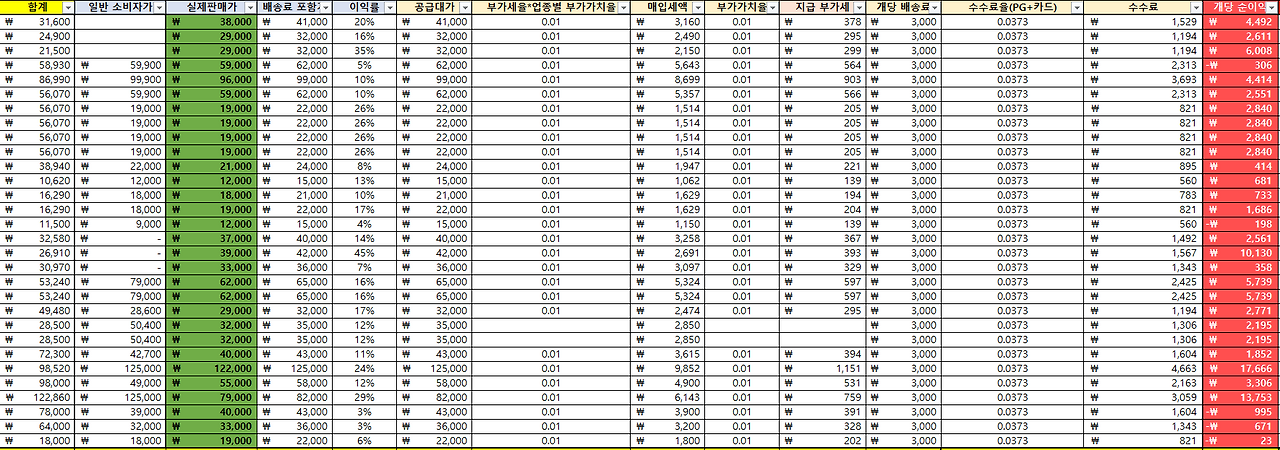
Task: Select the green 38,000 sale price cell
Action: 213,21
